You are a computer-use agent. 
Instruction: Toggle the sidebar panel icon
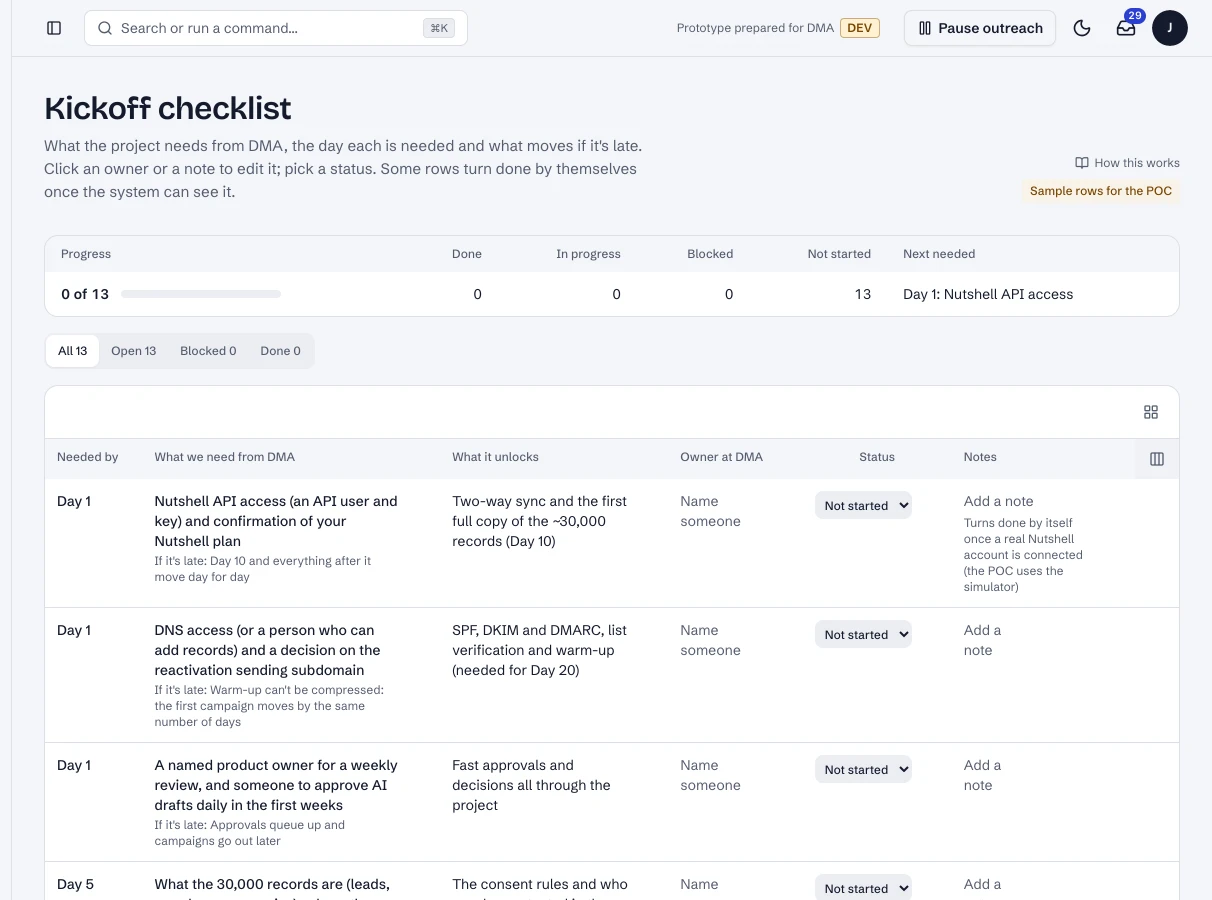tap(54, 28)
